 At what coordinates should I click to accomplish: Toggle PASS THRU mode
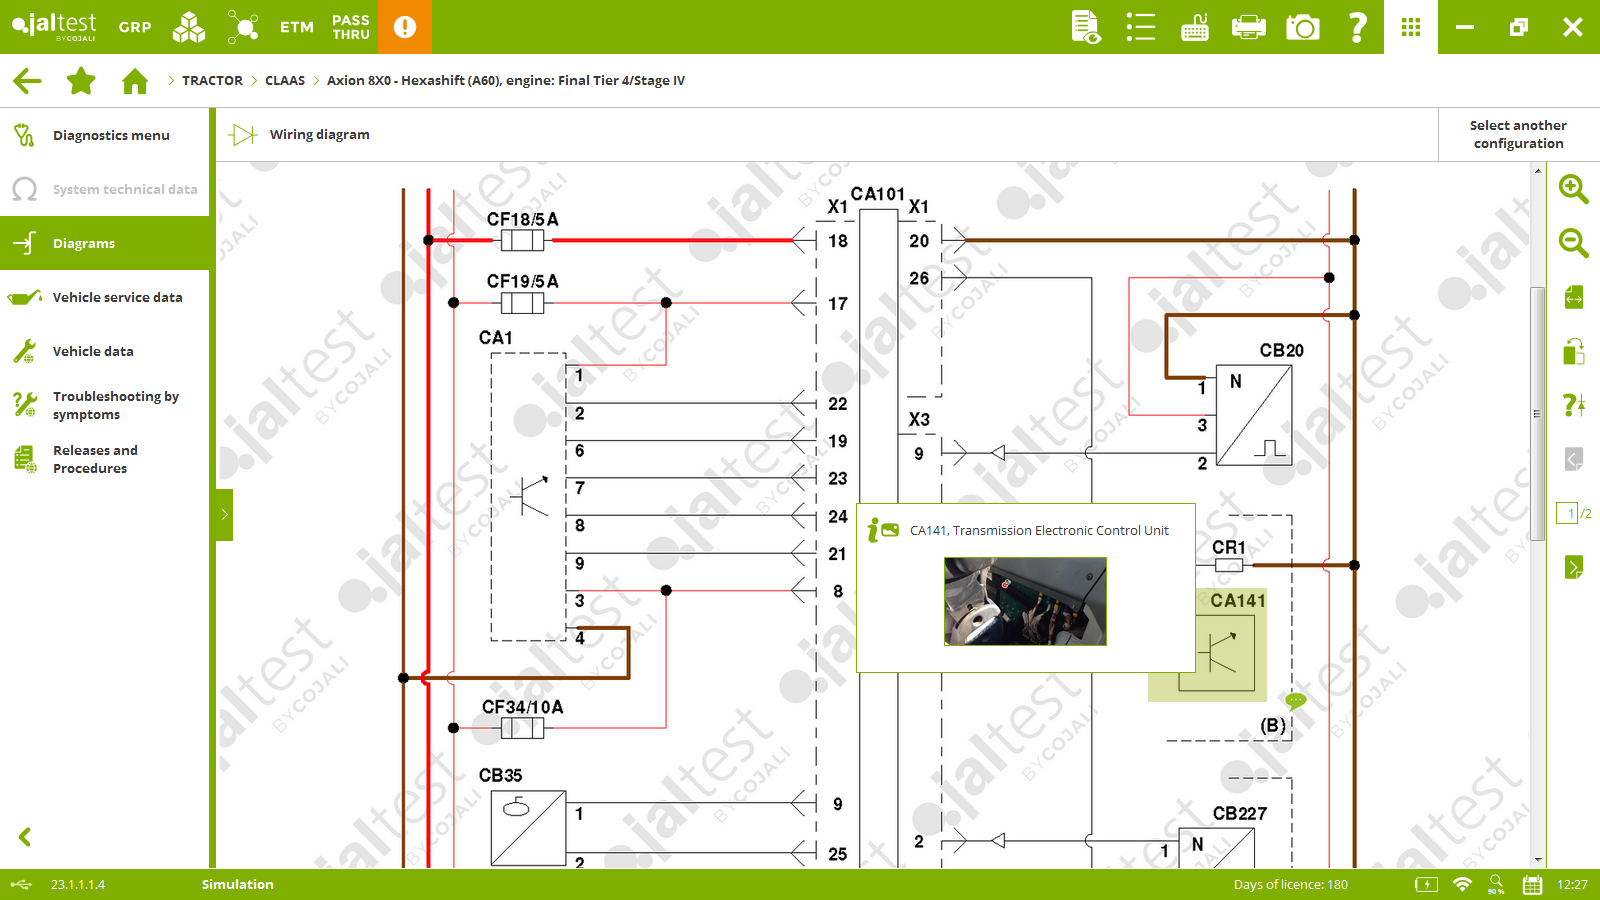[351, 27]
